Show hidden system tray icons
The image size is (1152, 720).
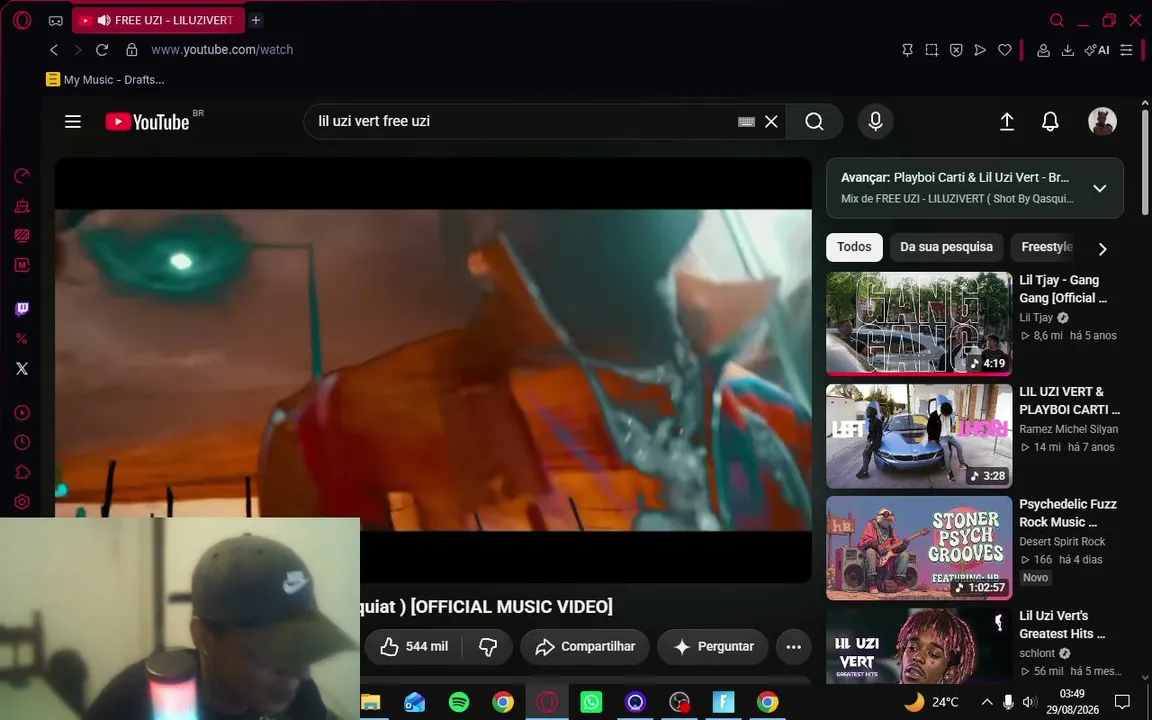987,702
